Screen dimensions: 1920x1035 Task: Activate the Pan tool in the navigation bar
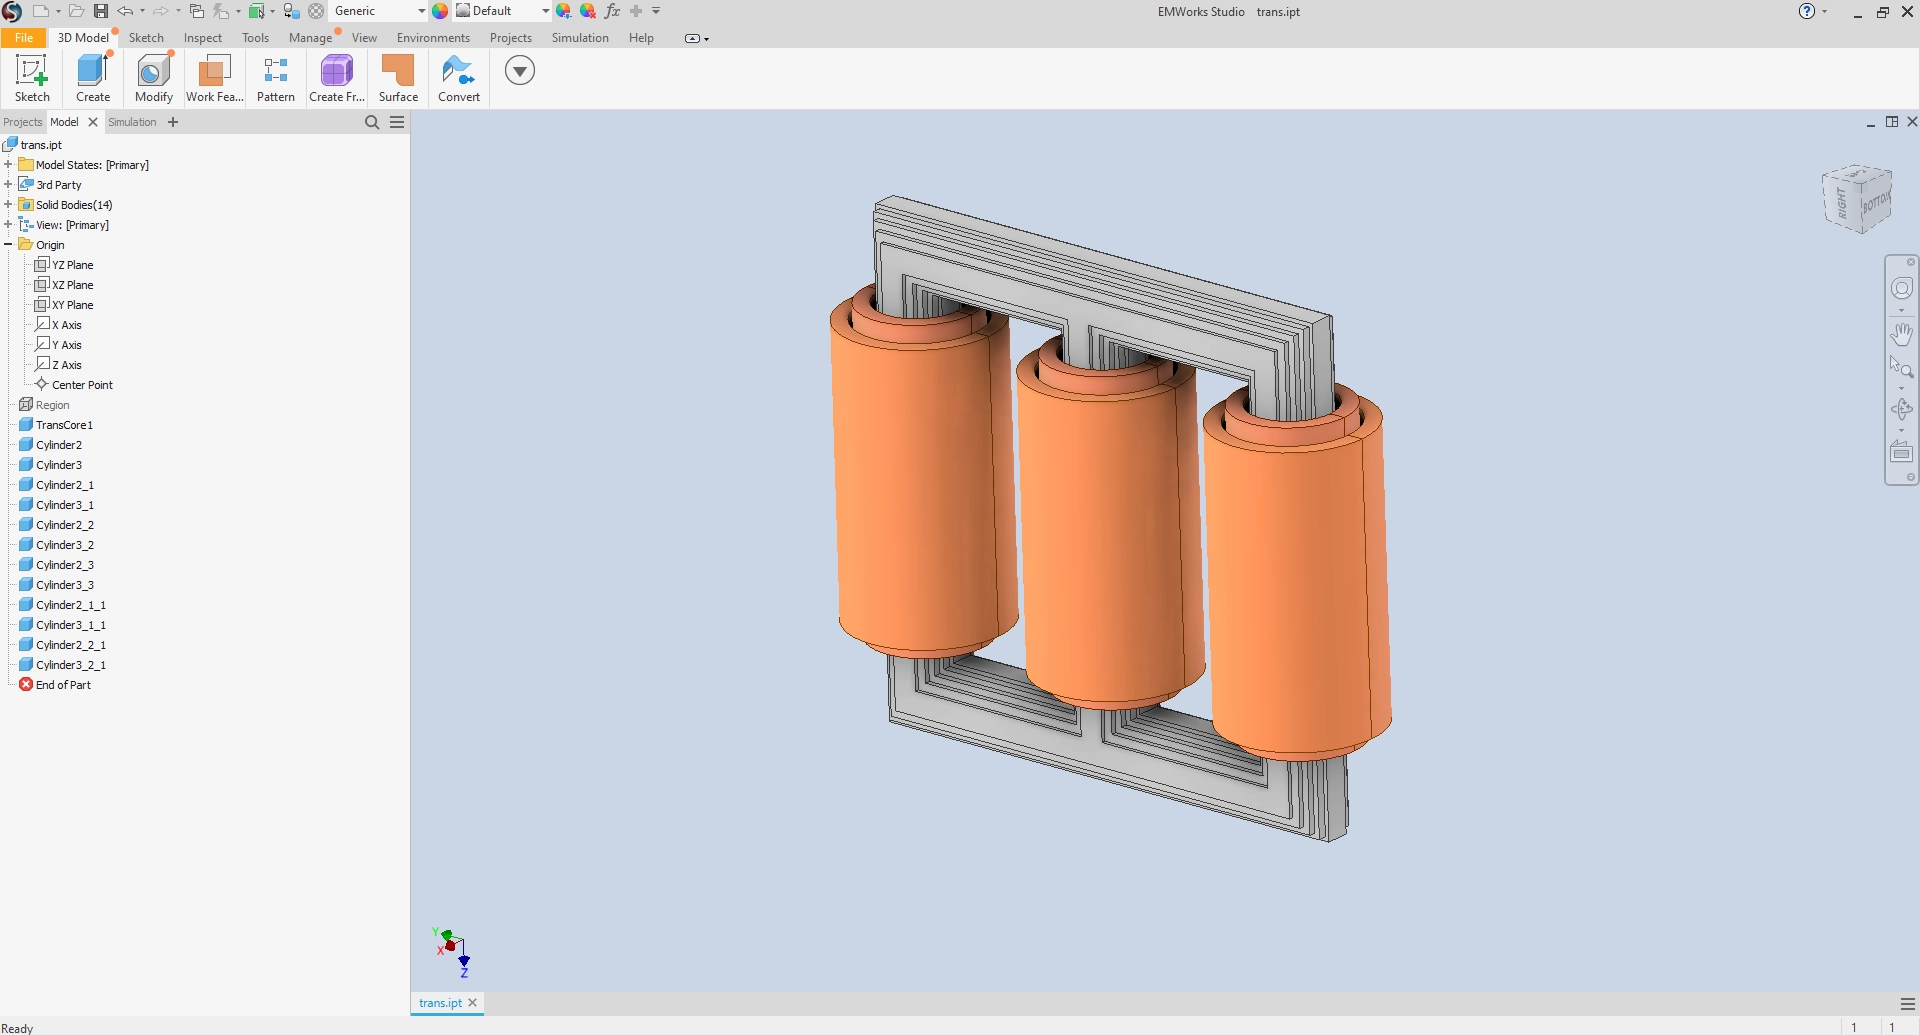tap(1901, 334)
